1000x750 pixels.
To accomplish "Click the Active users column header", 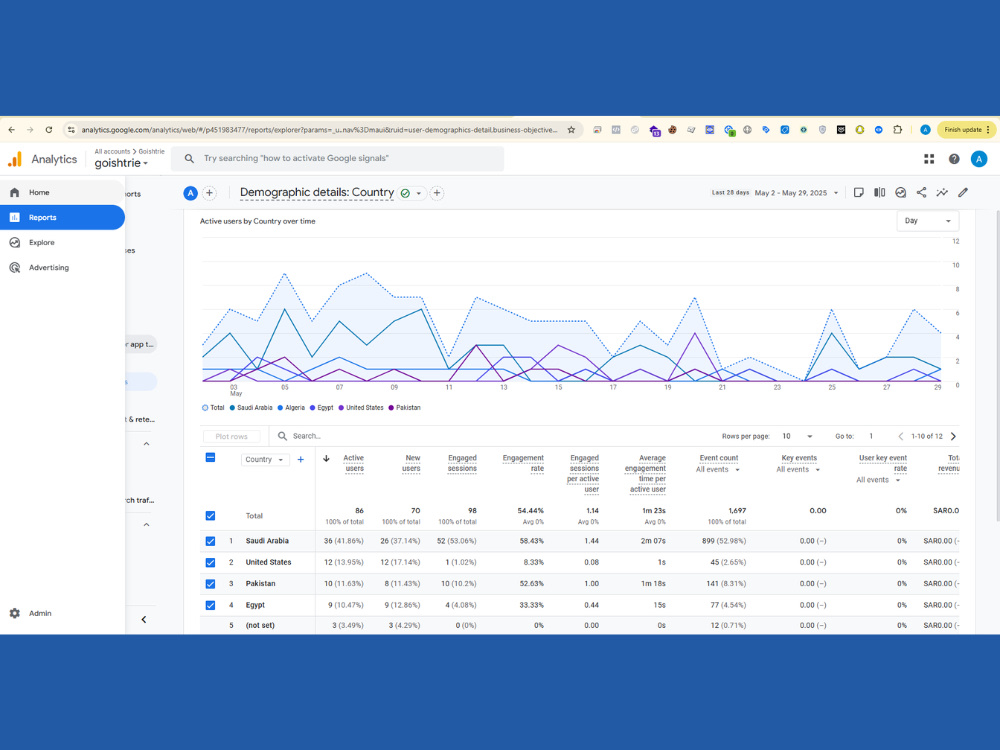I will [x=353, y=463].
